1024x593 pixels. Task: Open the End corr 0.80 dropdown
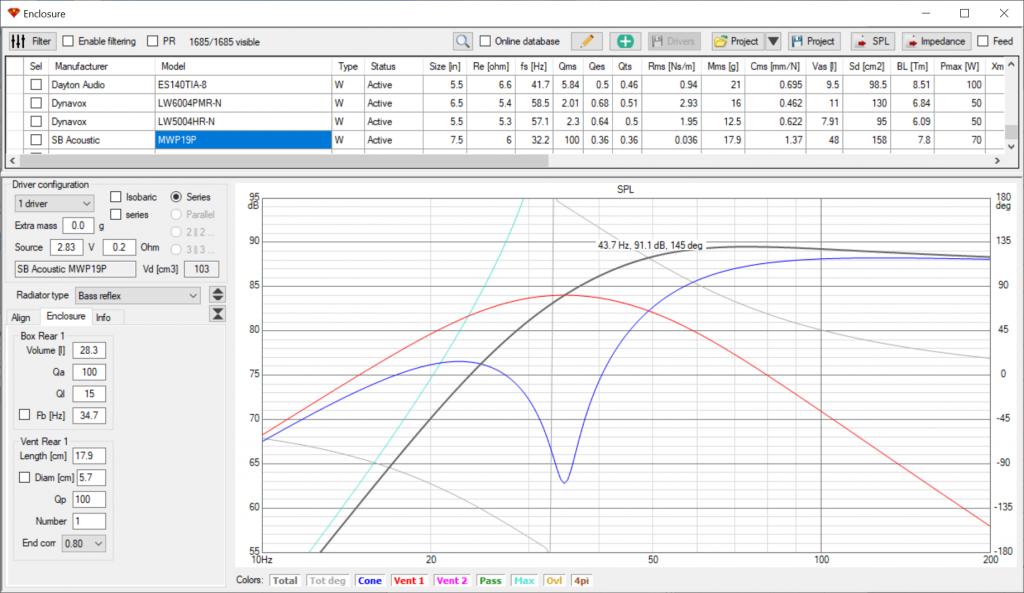(84, 543)
